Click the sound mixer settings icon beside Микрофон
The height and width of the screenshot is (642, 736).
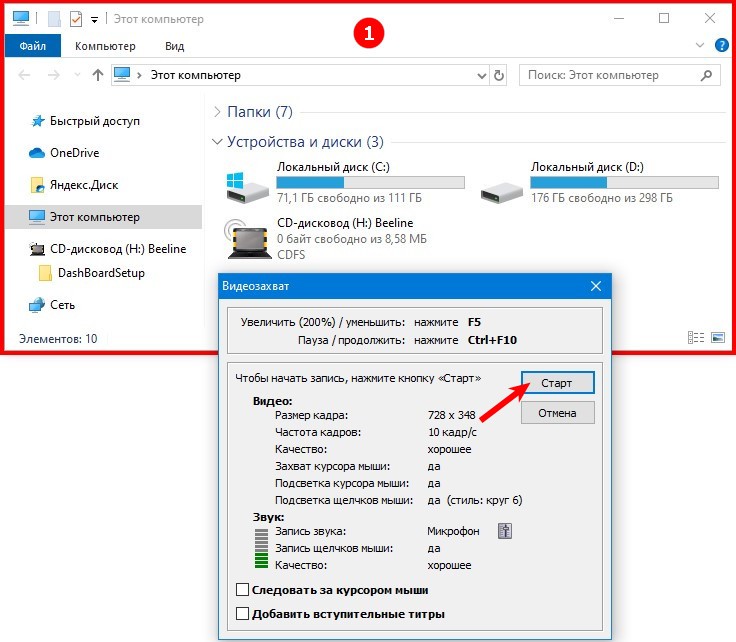(x=505, y=531)
